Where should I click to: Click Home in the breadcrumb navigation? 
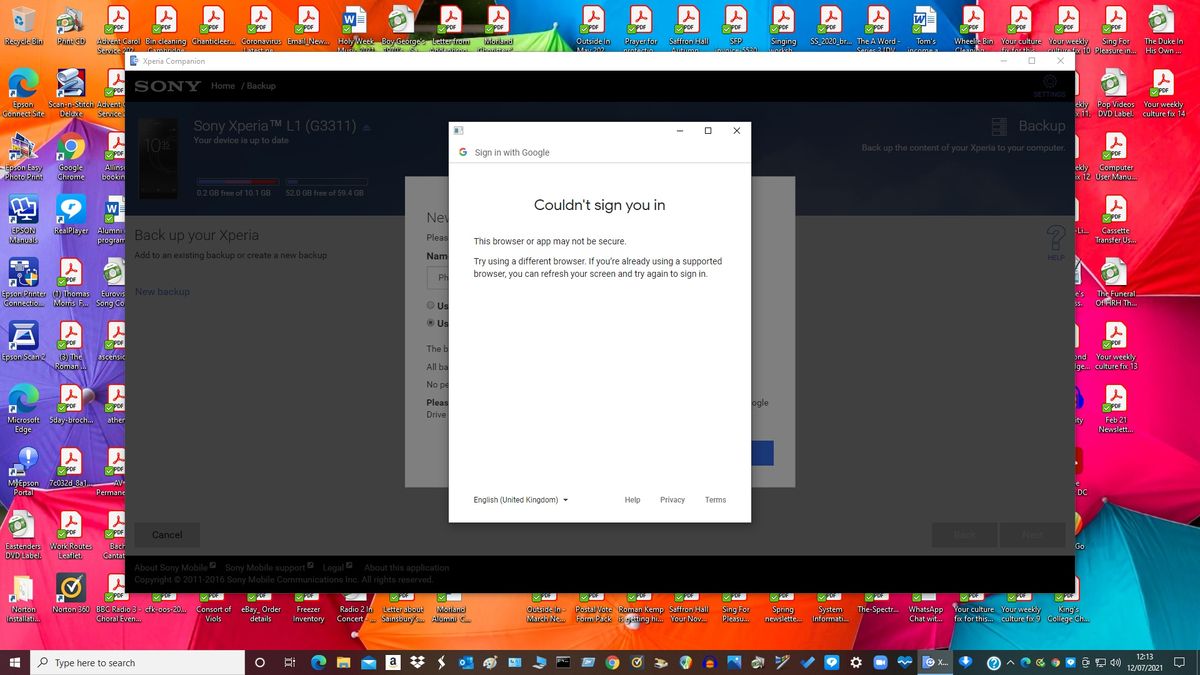(x=222, y=85)
